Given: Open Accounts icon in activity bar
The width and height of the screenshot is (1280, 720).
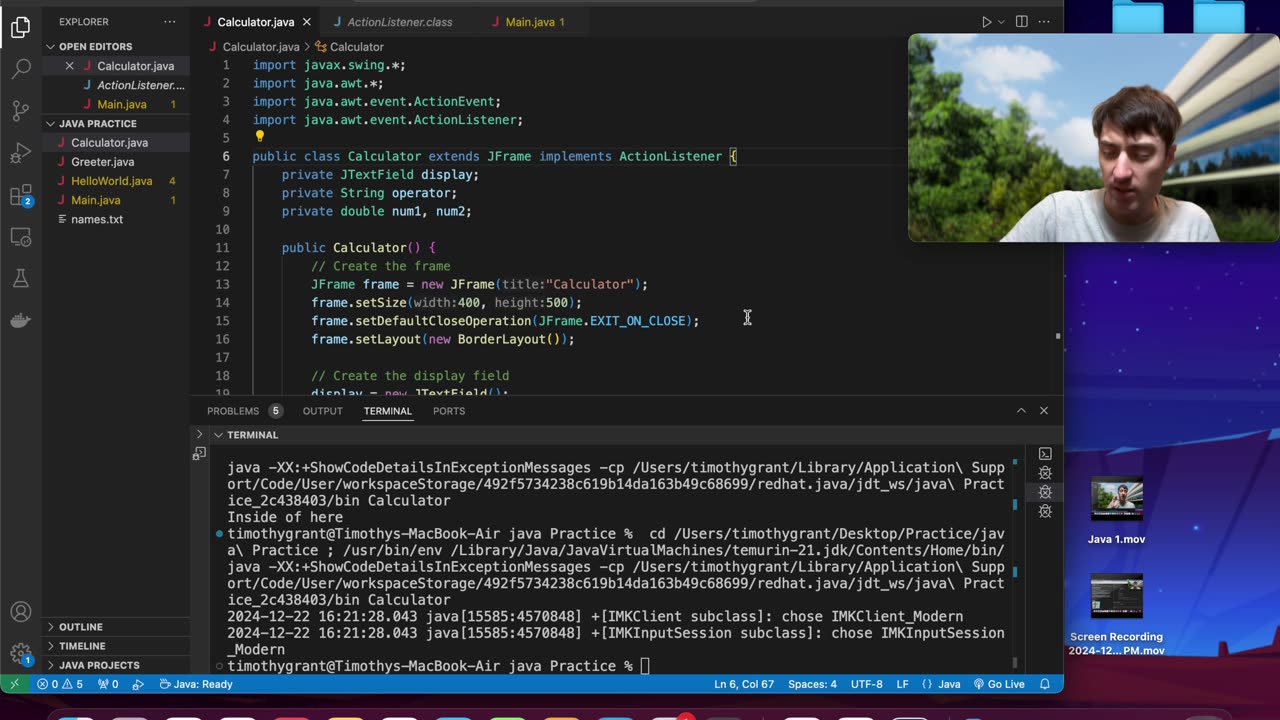Looking at the screenshot, I should tap(21, 613).
